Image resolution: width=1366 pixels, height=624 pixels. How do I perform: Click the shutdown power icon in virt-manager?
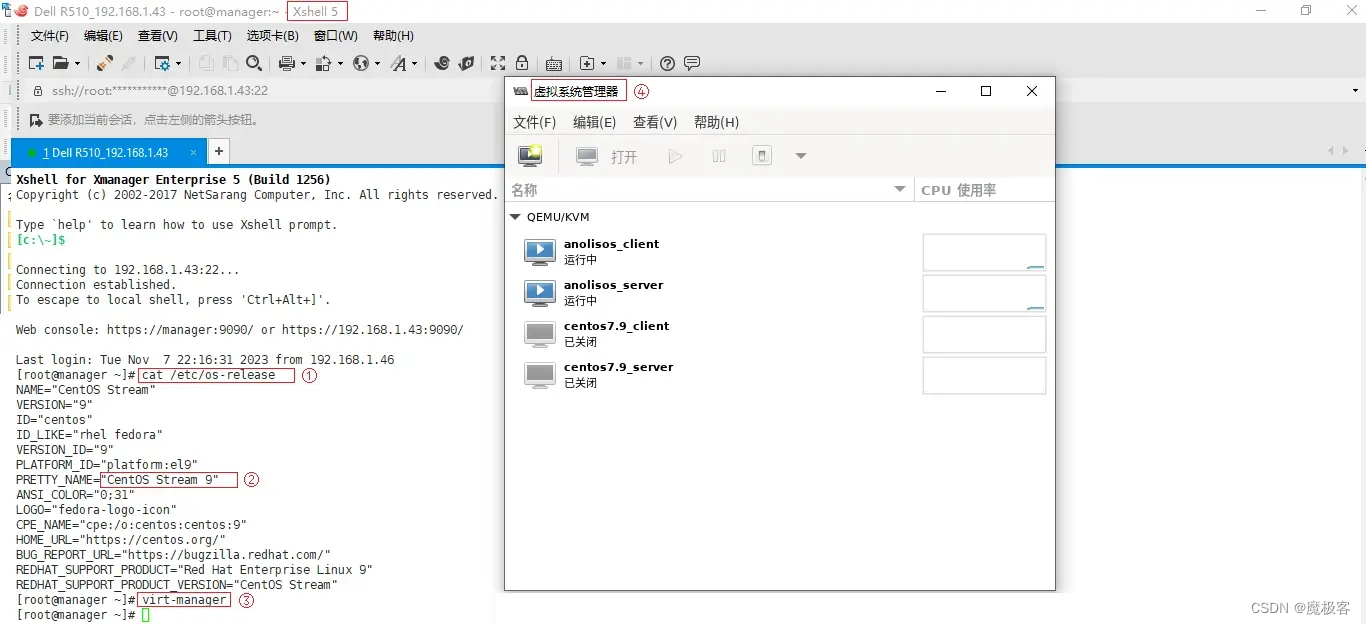tap(762, 157)
